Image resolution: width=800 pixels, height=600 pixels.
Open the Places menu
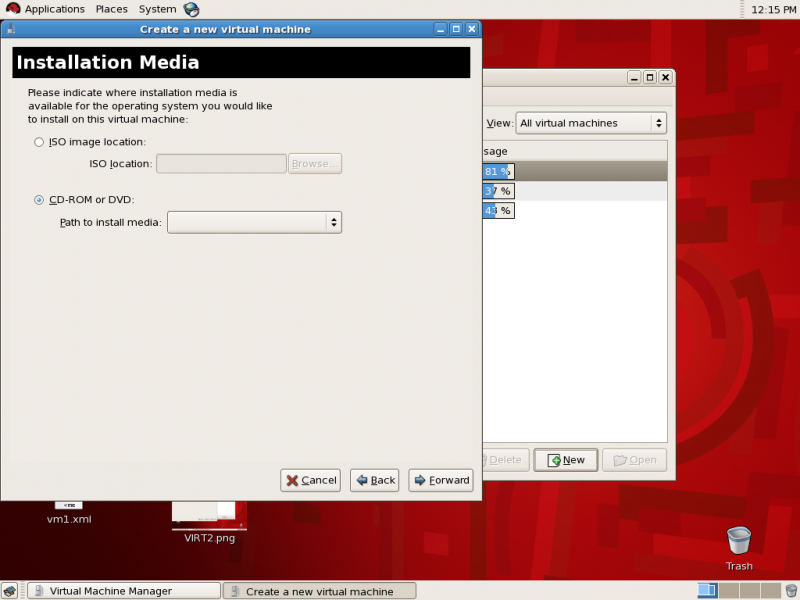(112, 9)
